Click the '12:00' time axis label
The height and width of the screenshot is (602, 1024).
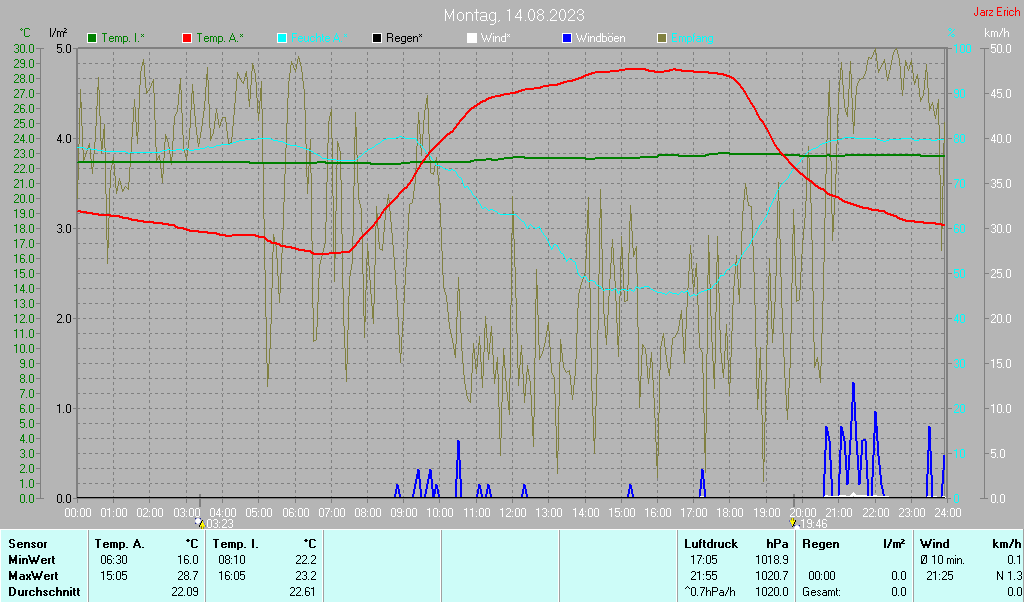tap(513, 513)
